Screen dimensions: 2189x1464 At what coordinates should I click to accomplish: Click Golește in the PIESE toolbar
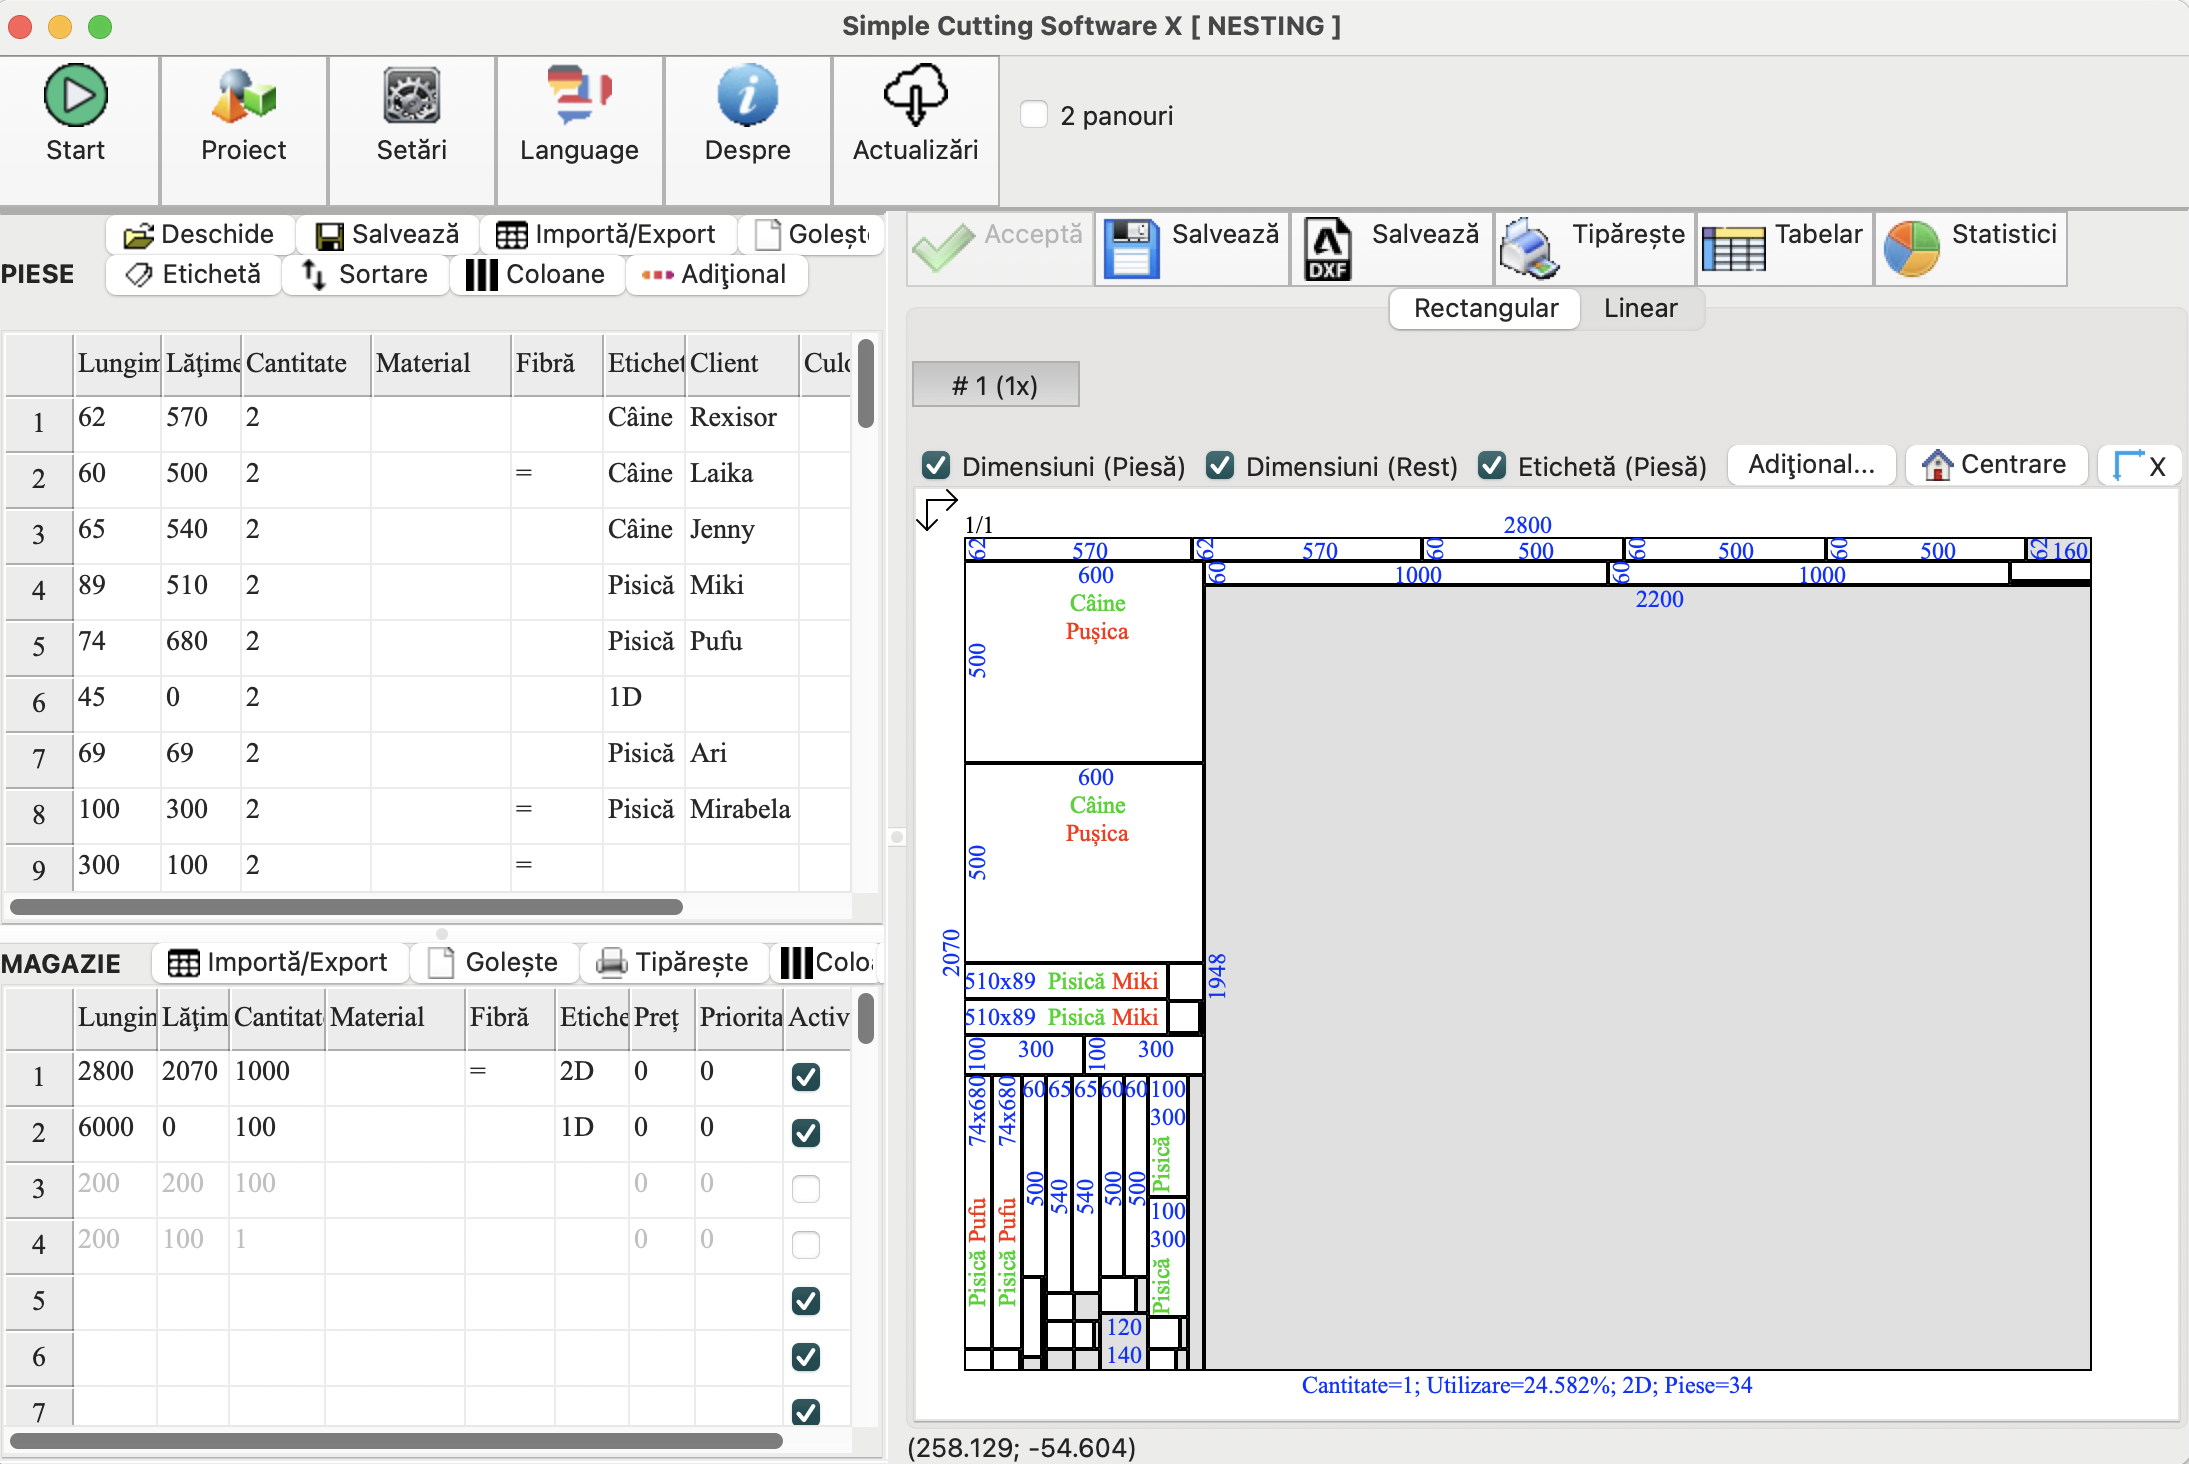point(811,234)
